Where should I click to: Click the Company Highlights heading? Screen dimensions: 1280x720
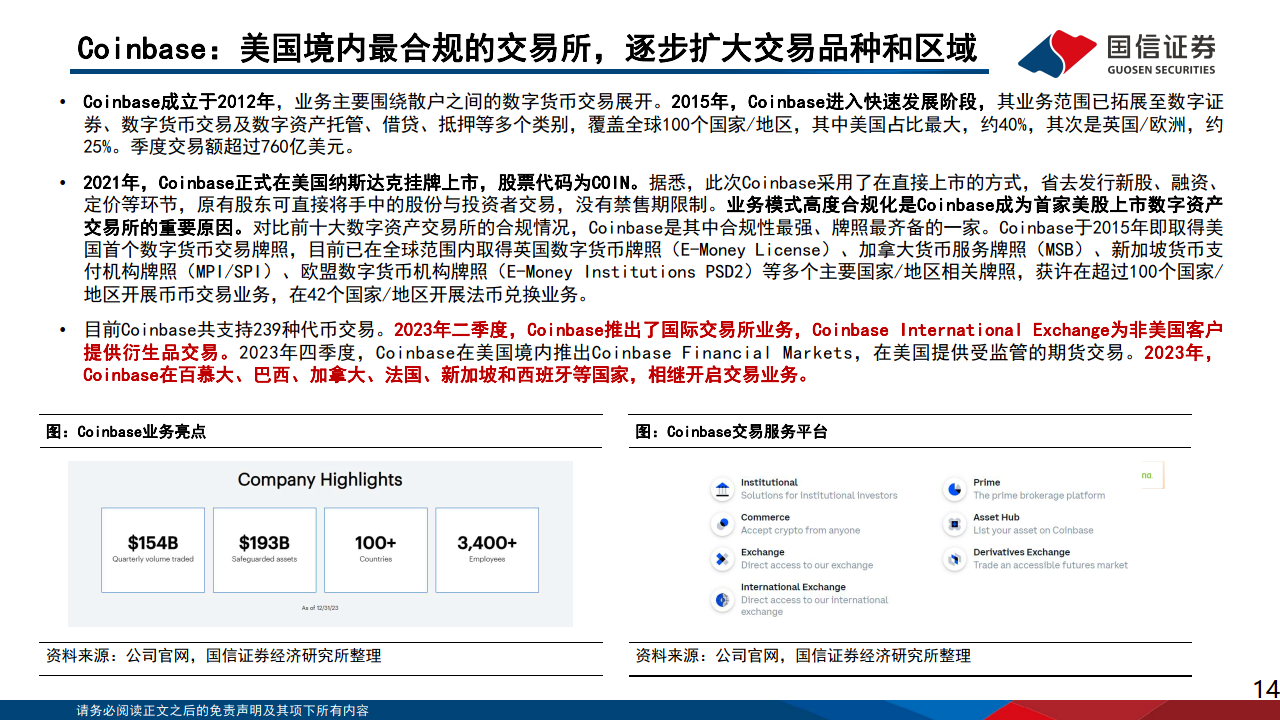[x=320, y=480]
